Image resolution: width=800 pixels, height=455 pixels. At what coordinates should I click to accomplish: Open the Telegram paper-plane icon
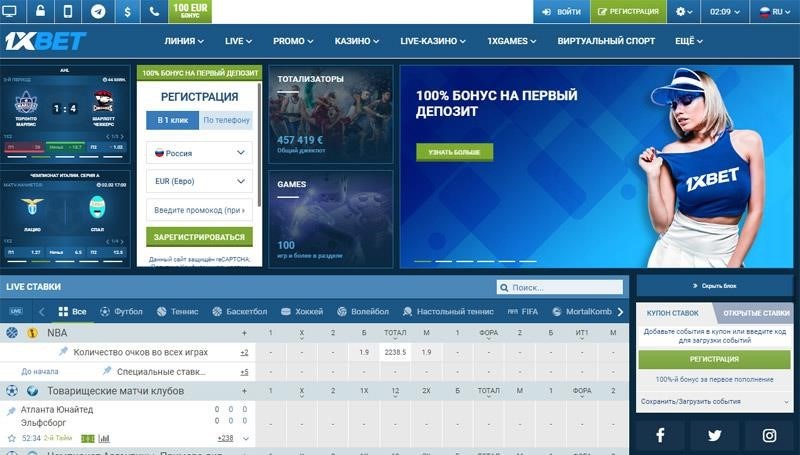click(x=98, y=11)
